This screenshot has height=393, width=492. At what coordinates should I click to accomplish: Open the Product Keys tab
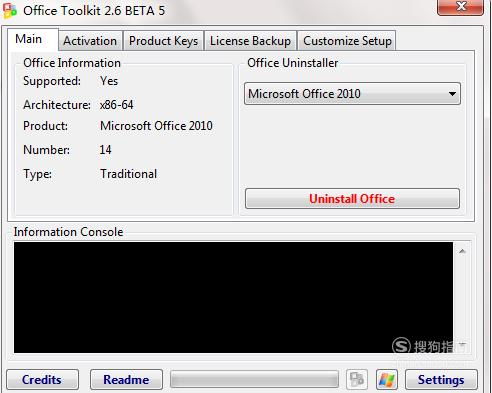pos(163,41)
